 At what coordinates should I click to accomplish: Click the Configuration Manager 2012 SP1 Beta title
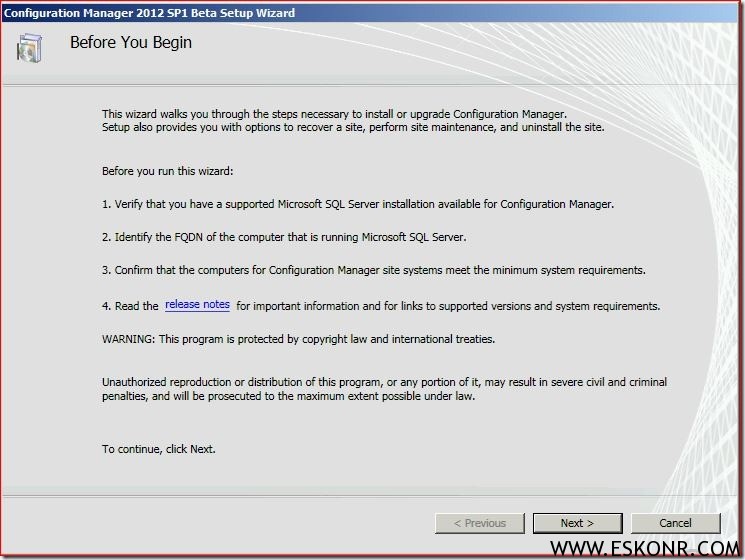[x=149, y=13]
